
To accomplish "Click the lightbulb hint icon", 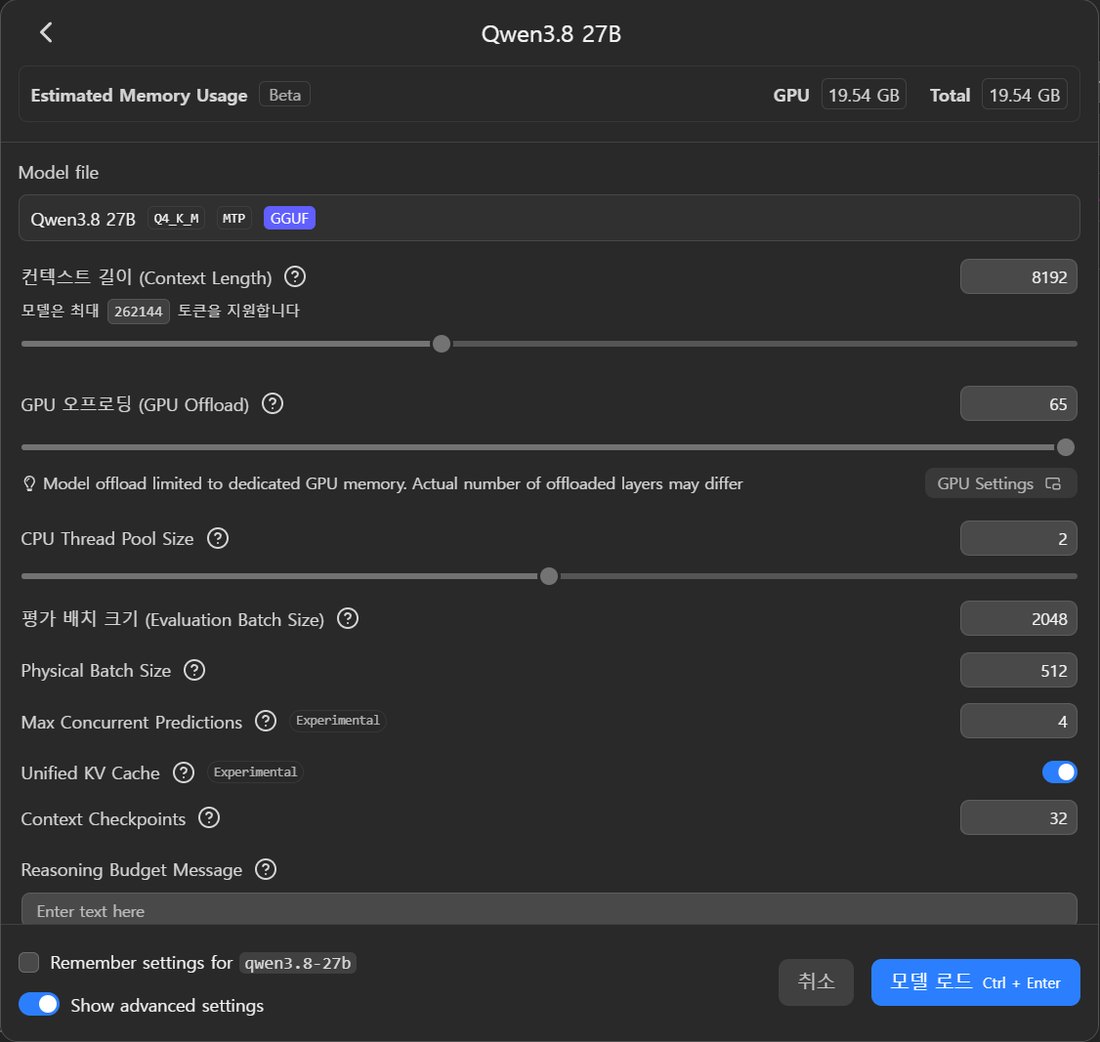I will tap(29, 483).
